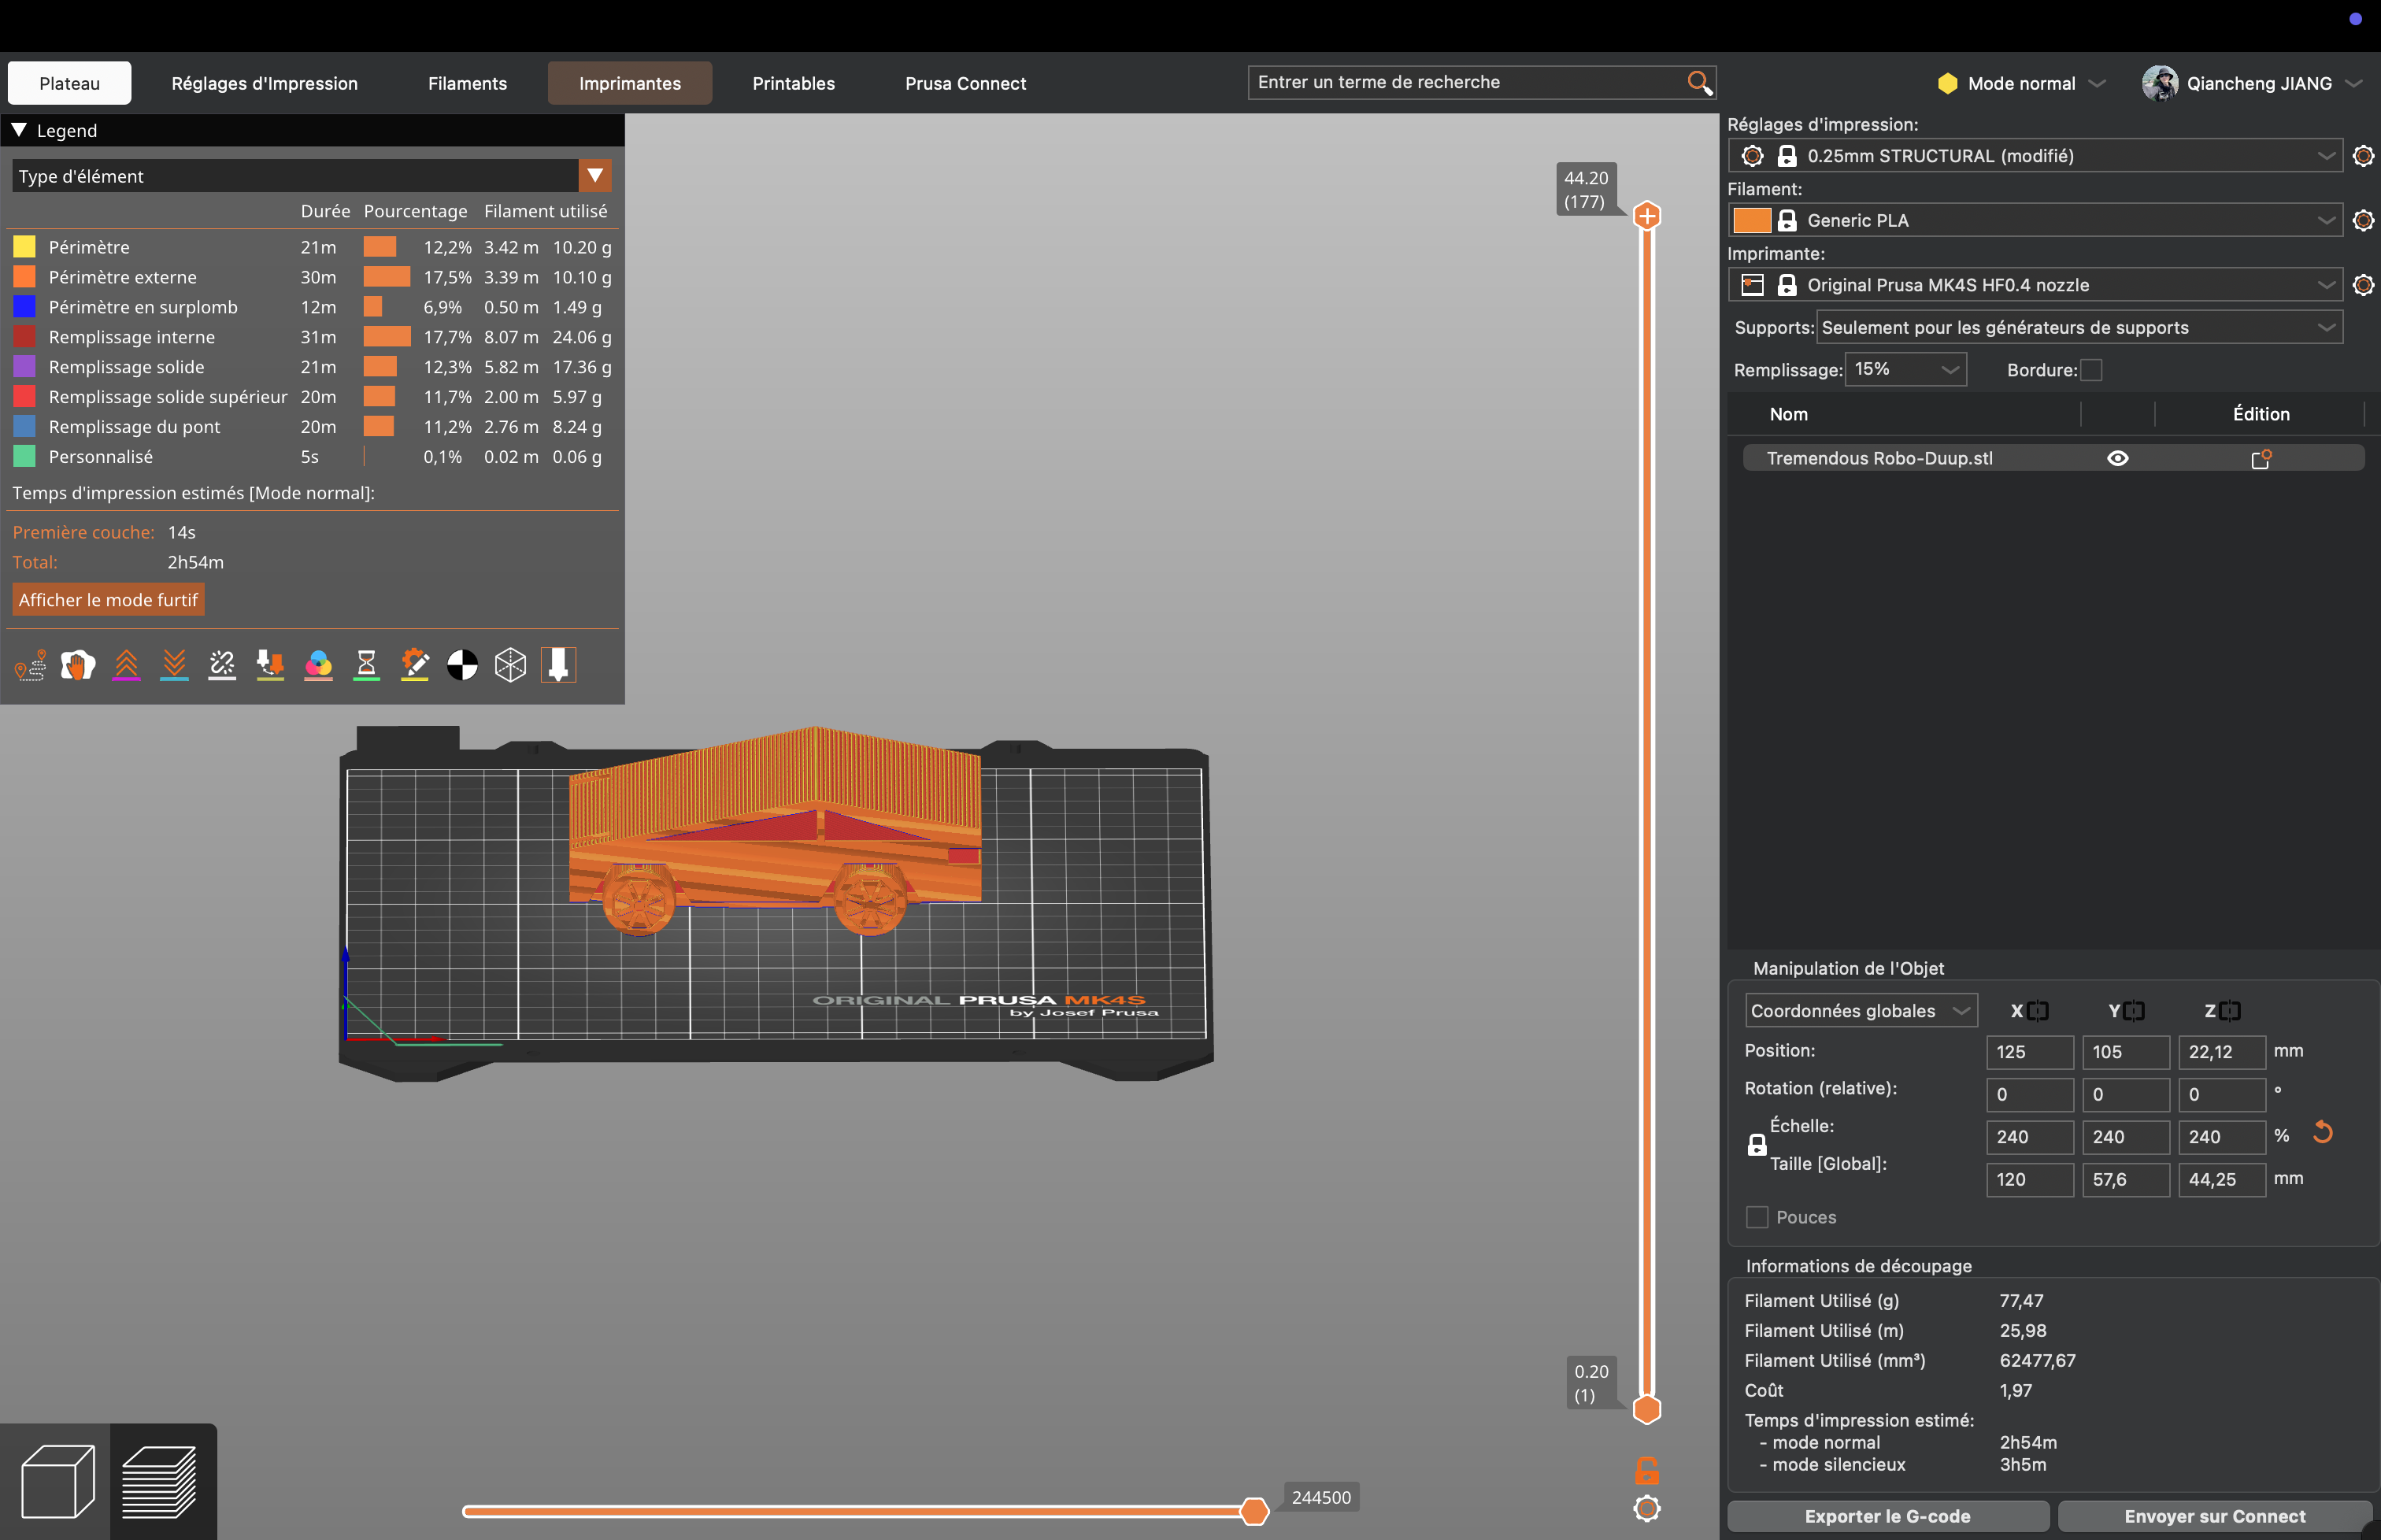
Task: Switch to the Filaments tab
Action: (x=467, y=83)
